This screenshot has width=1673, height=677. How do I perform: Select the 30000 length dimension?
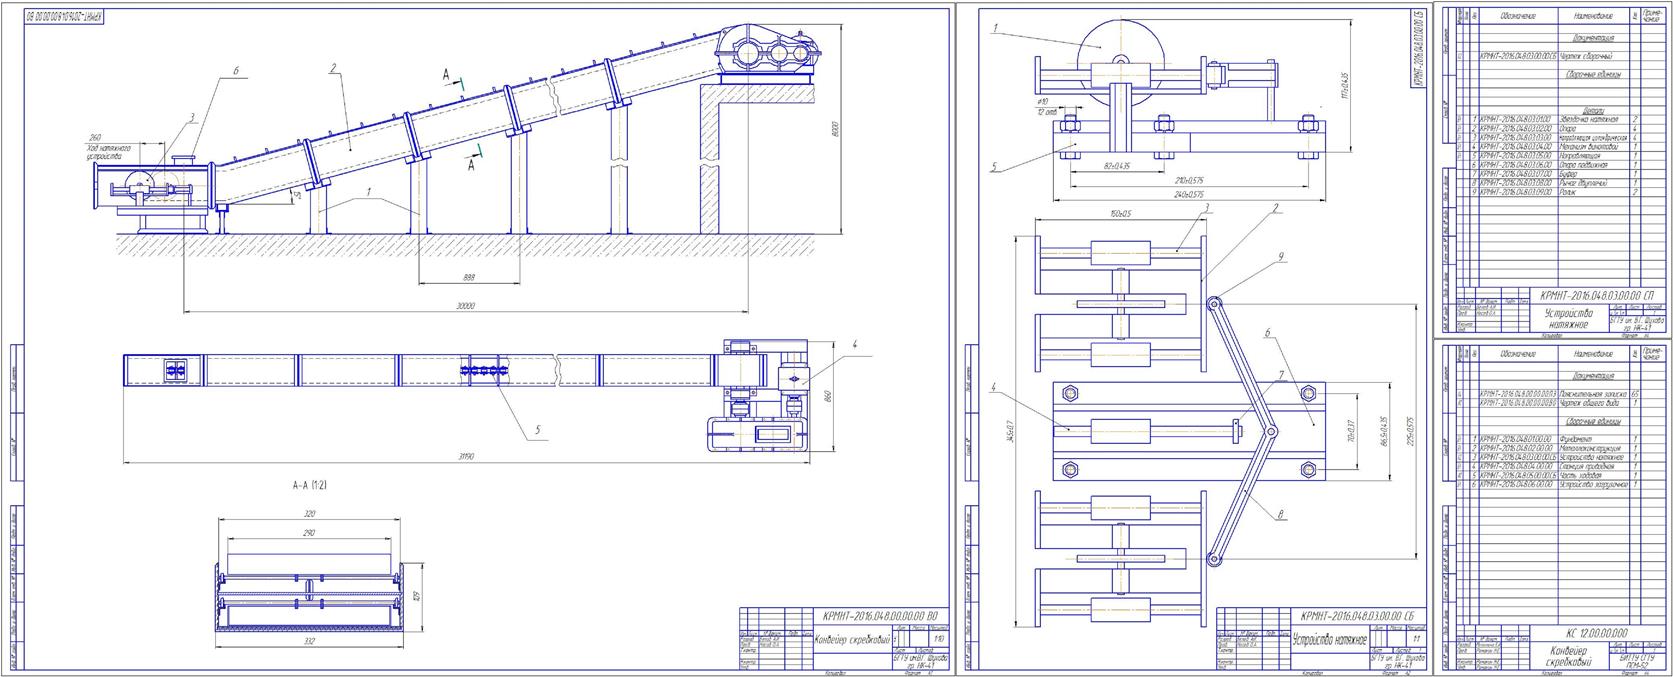click(x=465, y=305)
